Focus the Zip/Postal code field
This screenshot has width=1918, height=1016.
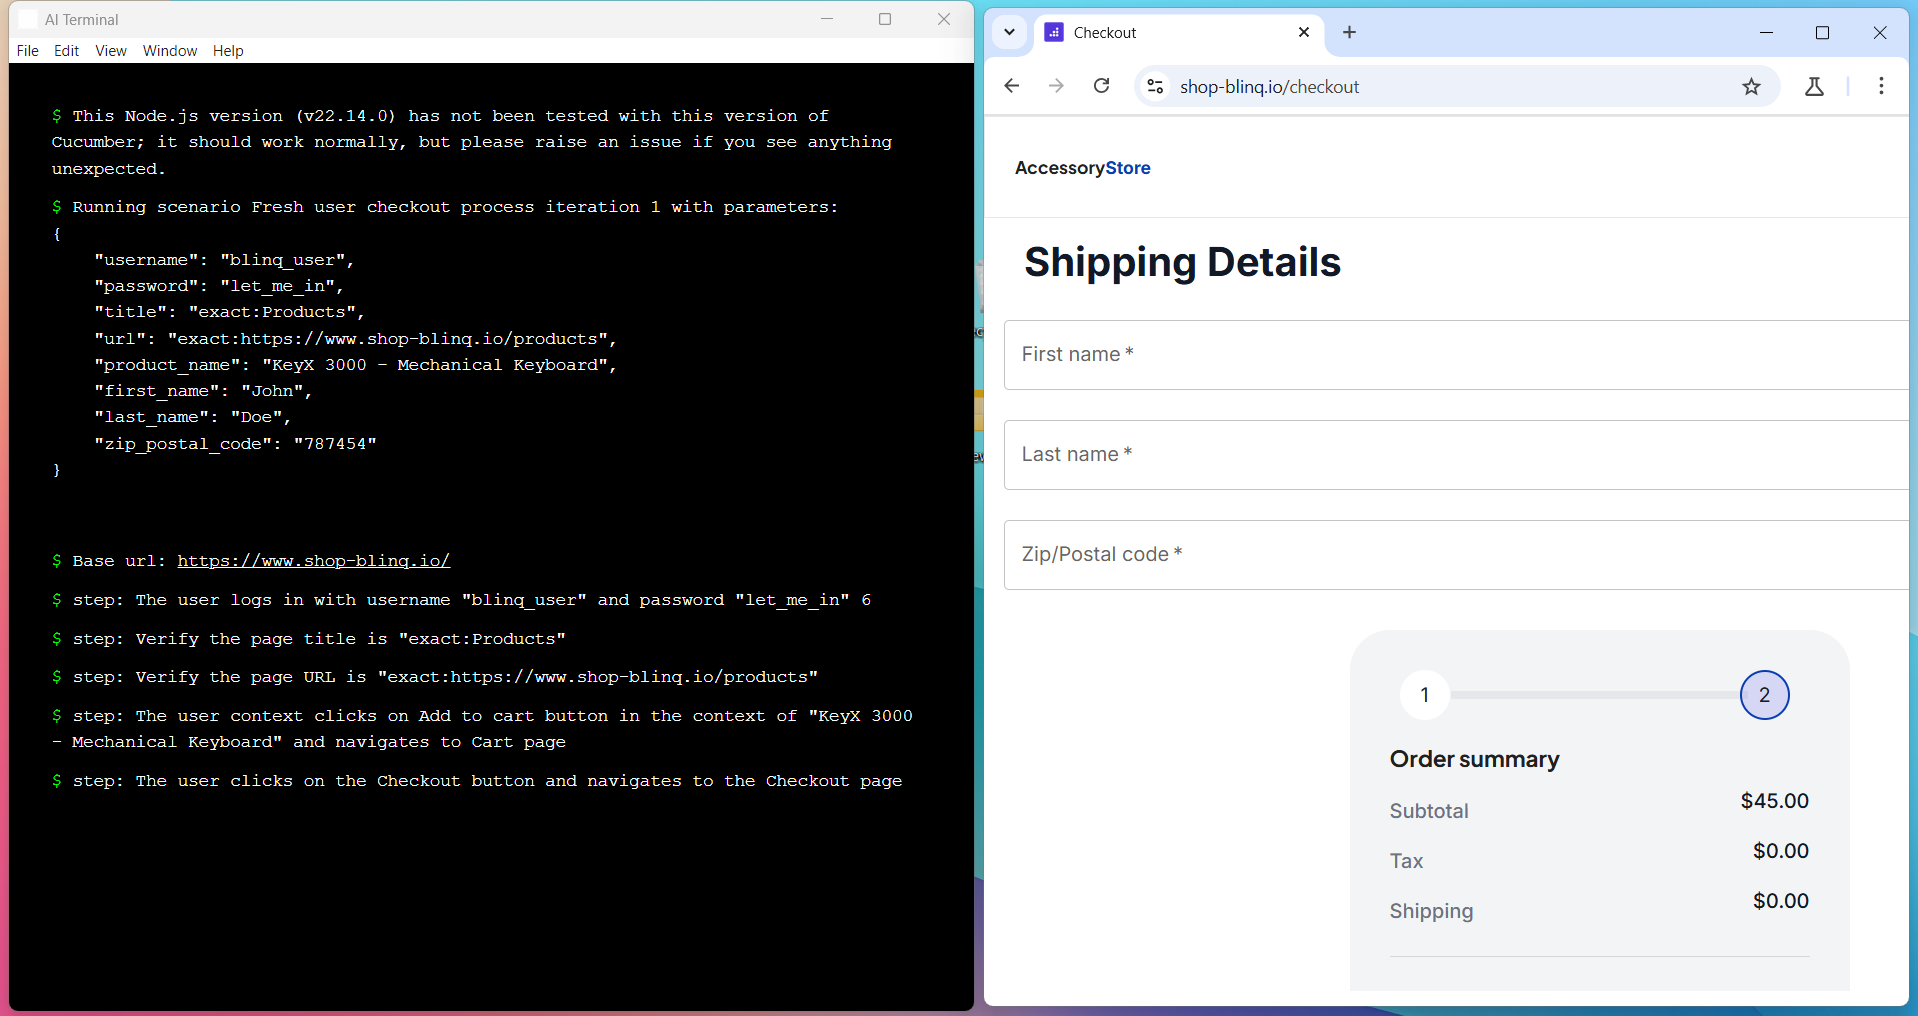(1455, 555)
